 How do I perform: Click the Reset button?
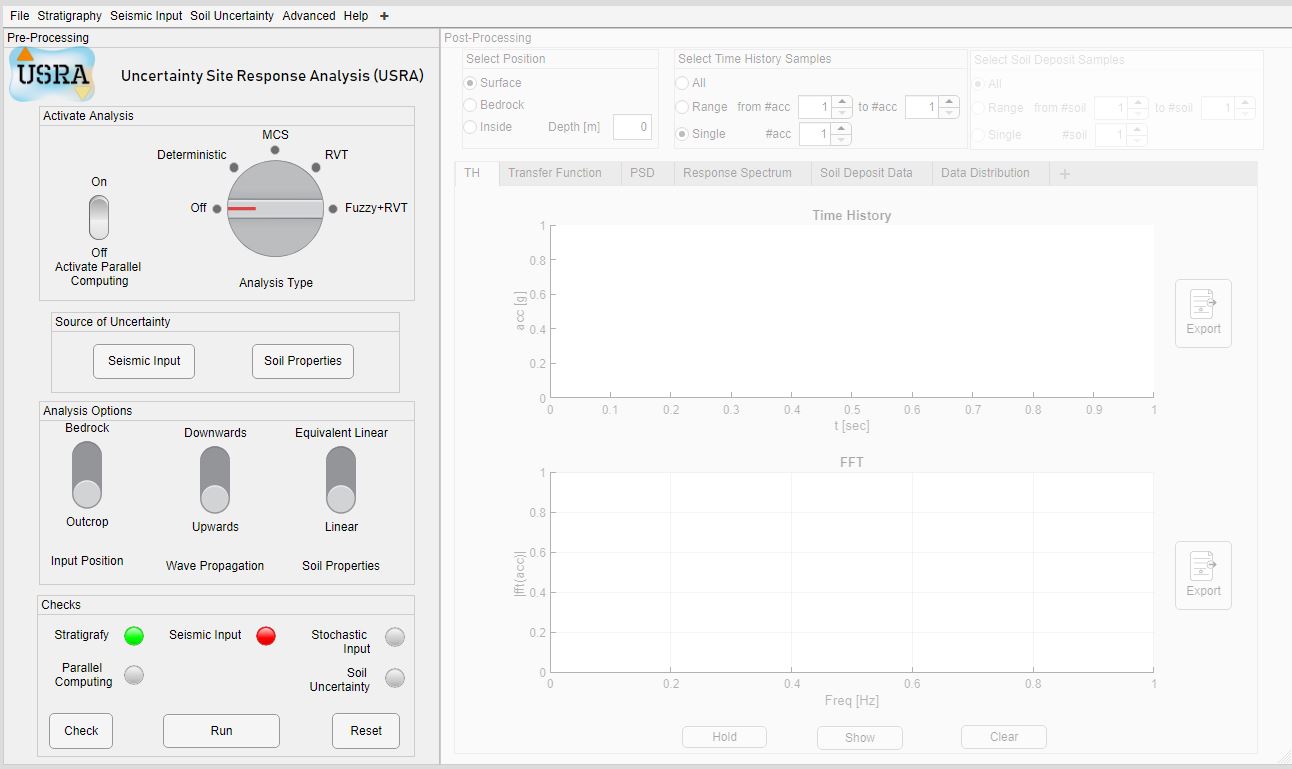tap(366, 731)
